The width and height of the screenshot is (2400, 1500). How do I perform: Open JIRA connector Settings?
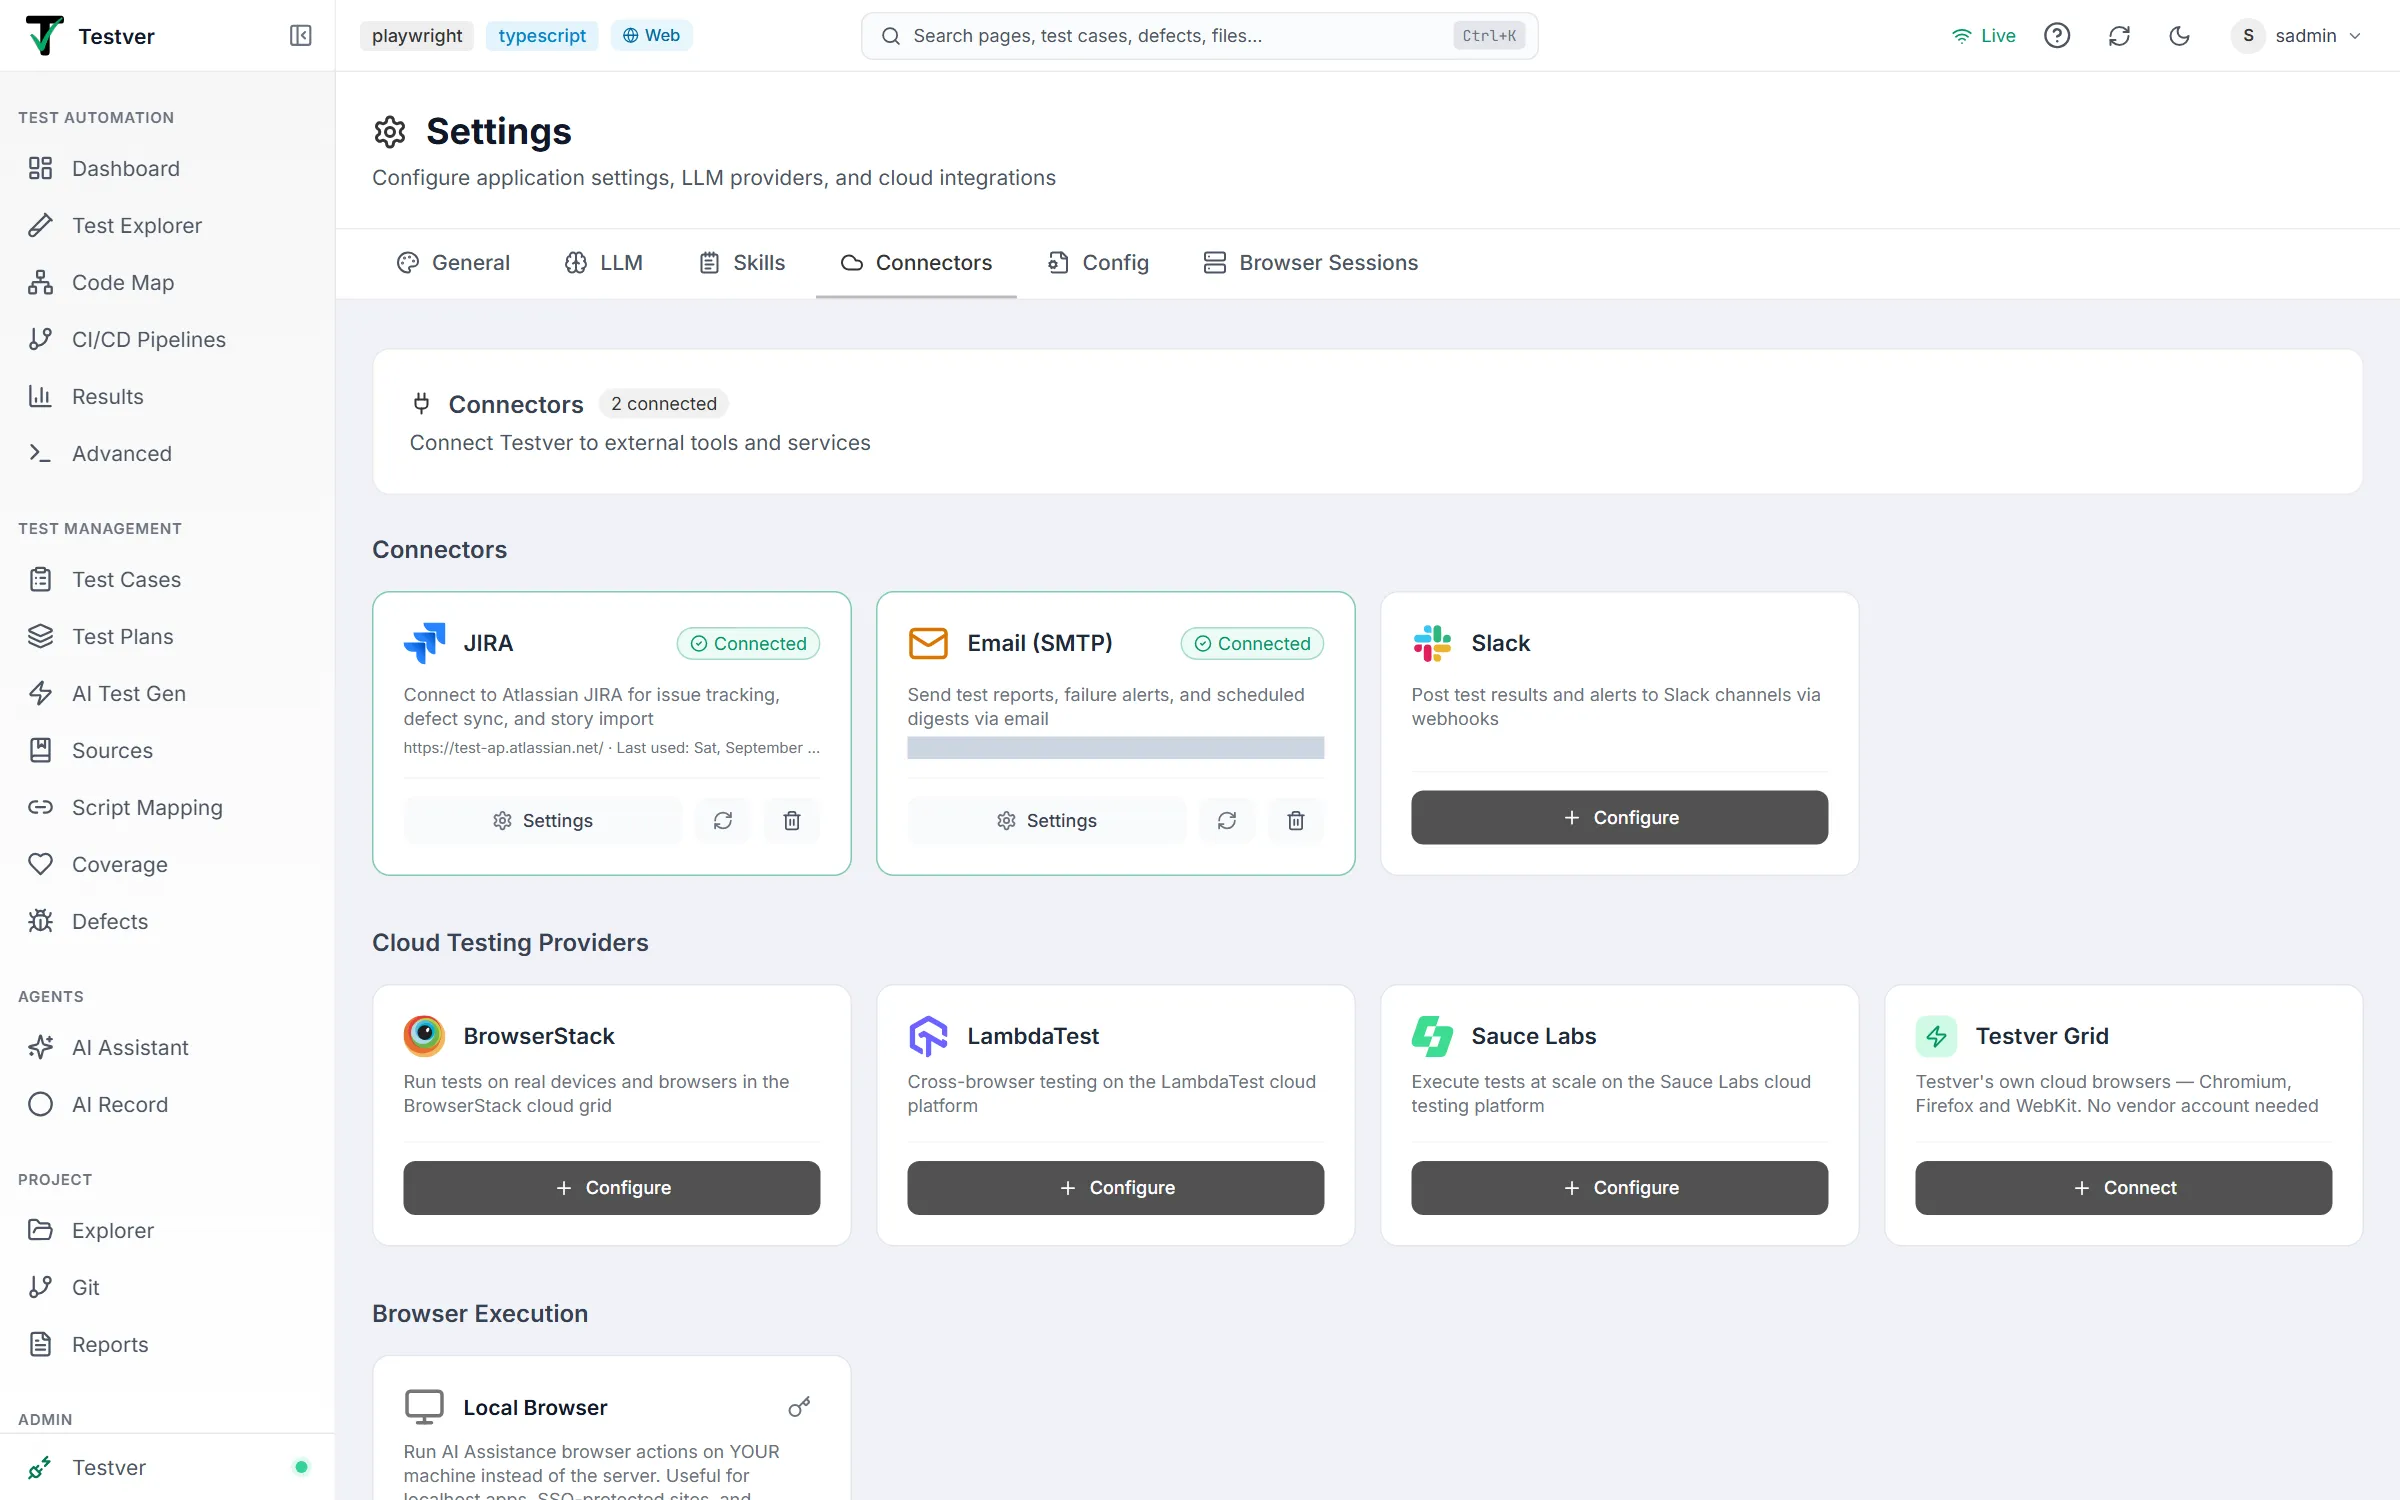[543, 821]
